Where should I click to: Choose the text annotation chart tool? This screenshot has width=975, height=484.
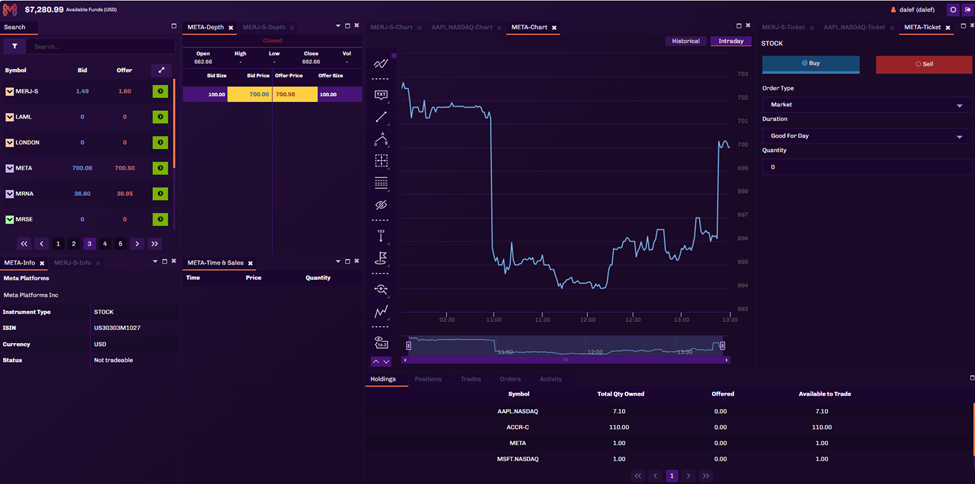click(381, 95)
